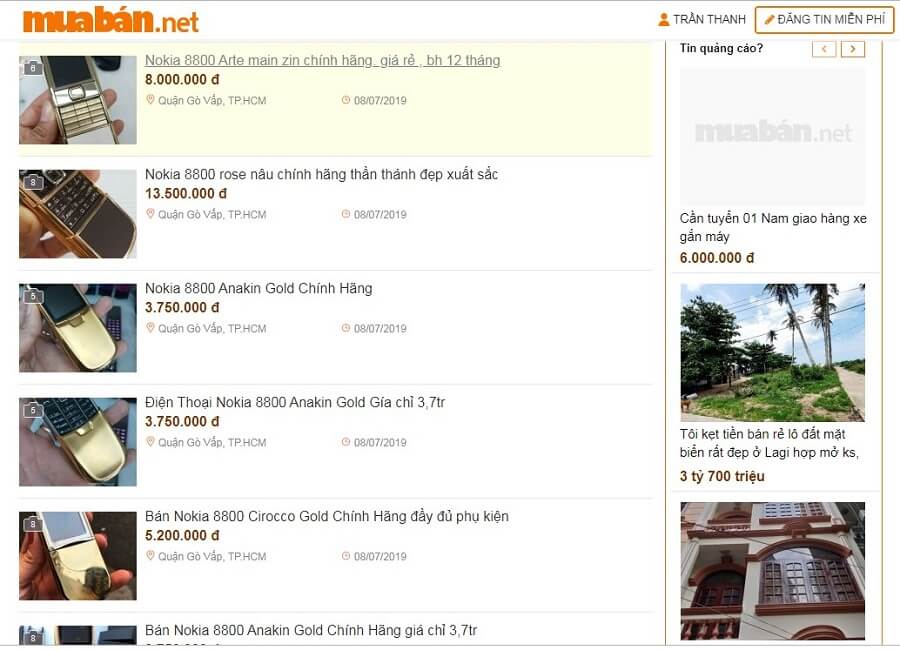Click the Nokia 8800 rose nâu thumbnail
900x650 pixels.
77,214
